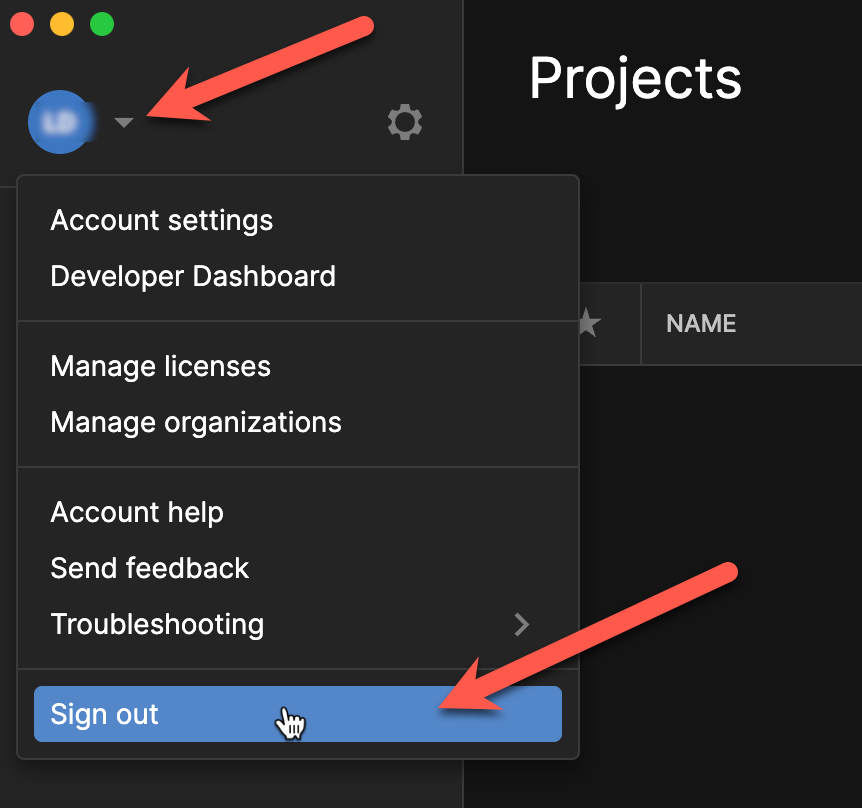Open Manage organizations
This screenshot has height=808, width=862.
[195, 422]
